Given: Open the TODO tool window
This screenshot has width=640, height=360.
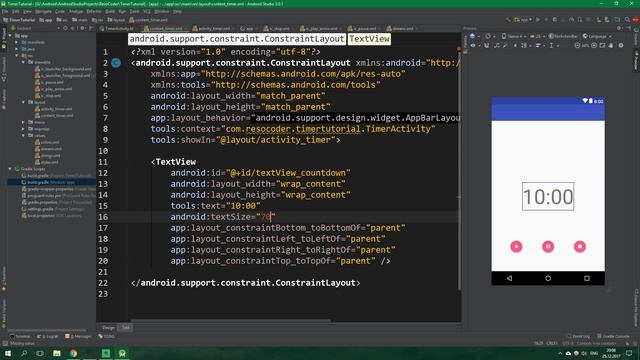Looking at the screenshot, I should tap(107, 336).
